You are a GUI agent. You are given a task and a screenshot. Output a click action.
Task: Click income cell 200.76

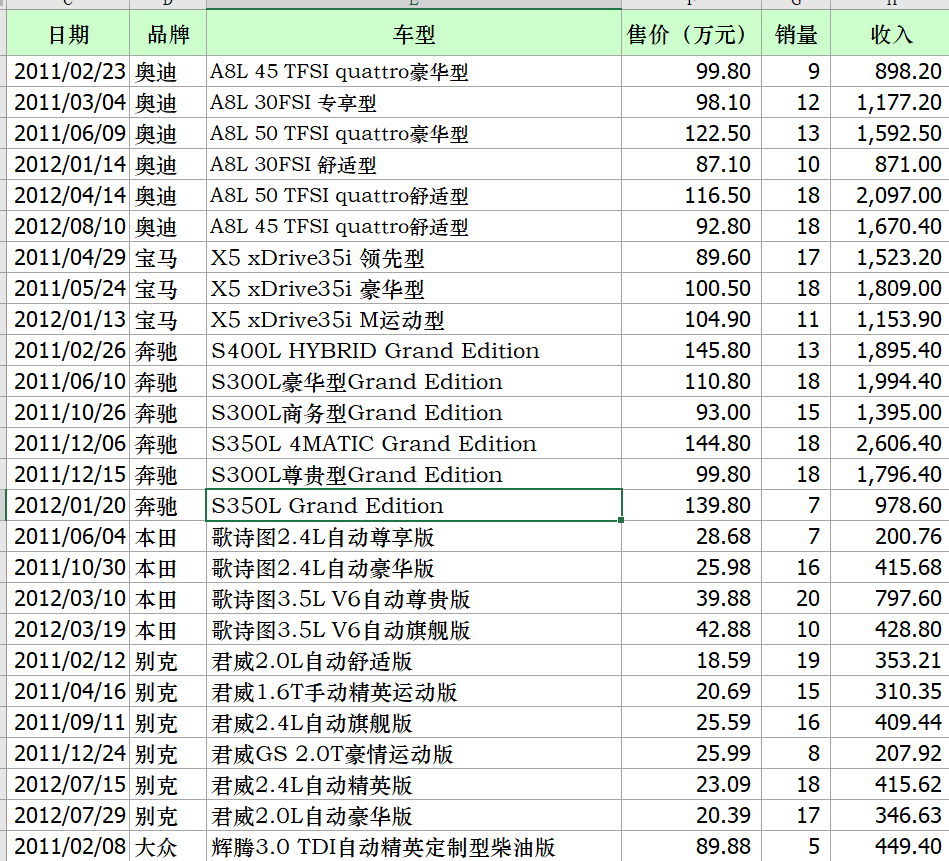(x=890, y=537)
